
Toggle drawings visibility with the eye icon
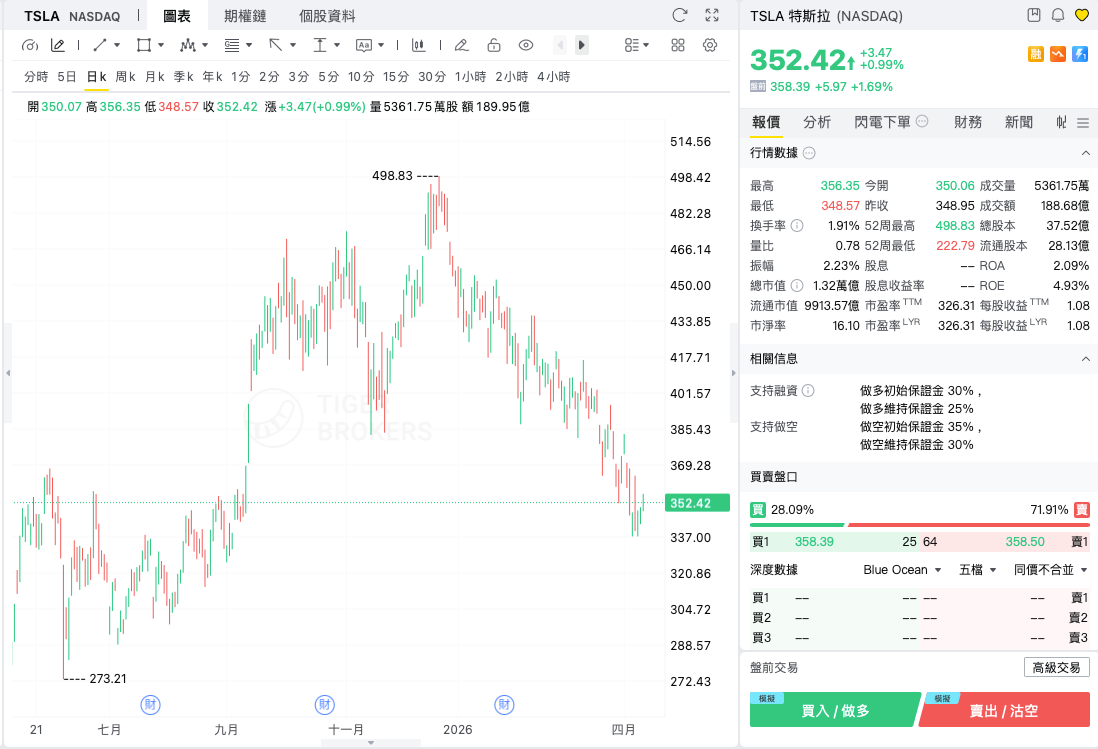point(526,46)
